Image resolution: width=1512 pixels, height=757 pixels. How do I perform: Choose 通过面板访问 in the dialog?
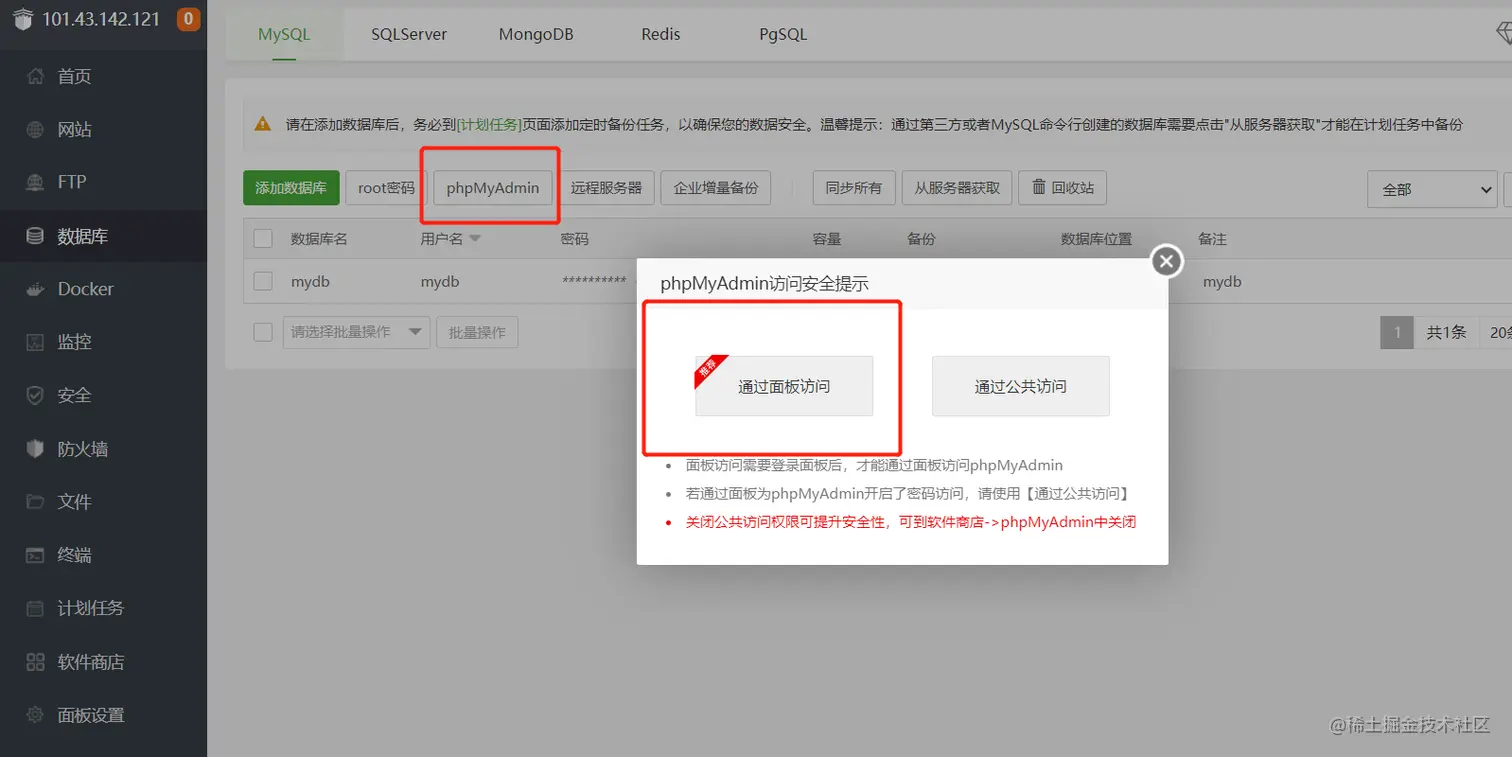(784, 386)
